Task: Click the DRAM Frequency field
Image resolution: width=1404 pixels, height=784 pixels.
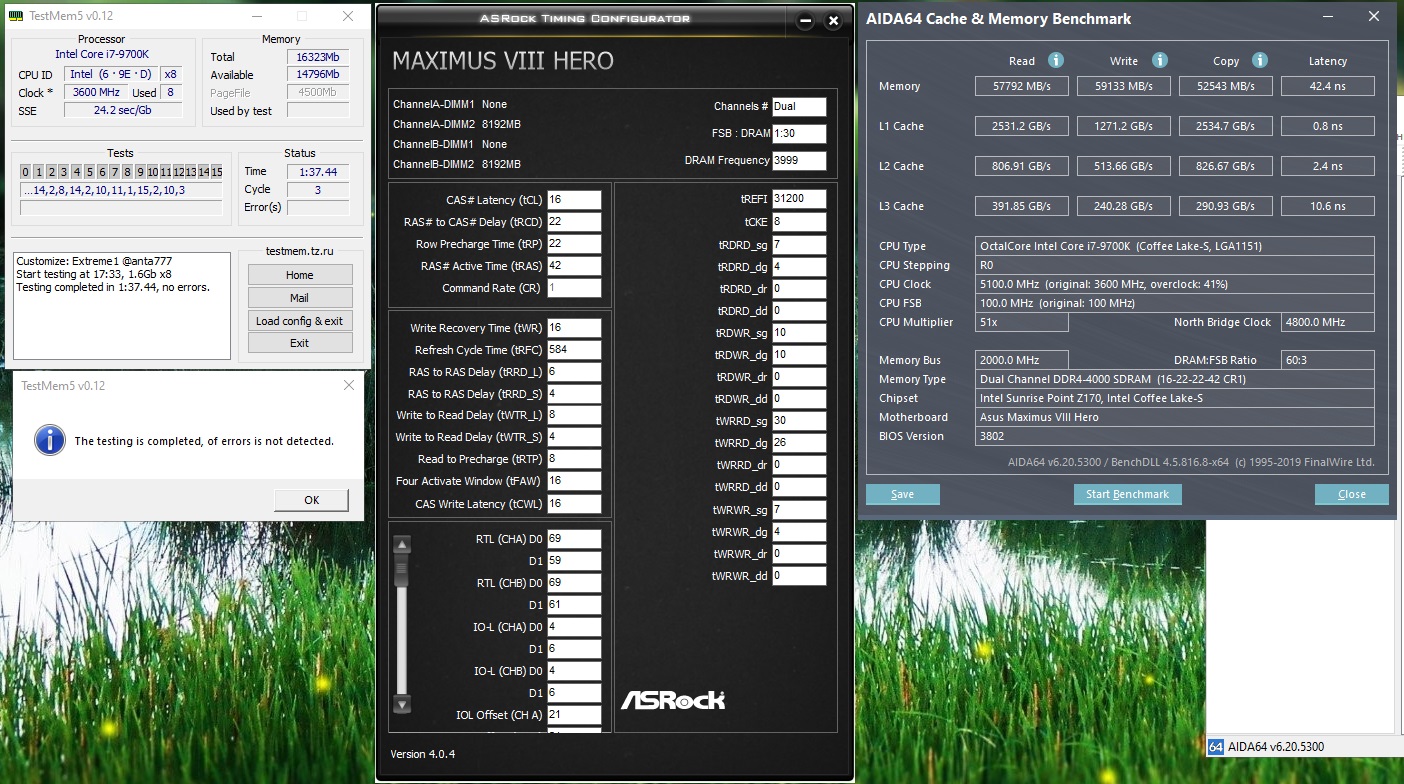Action: click(799, 160)
